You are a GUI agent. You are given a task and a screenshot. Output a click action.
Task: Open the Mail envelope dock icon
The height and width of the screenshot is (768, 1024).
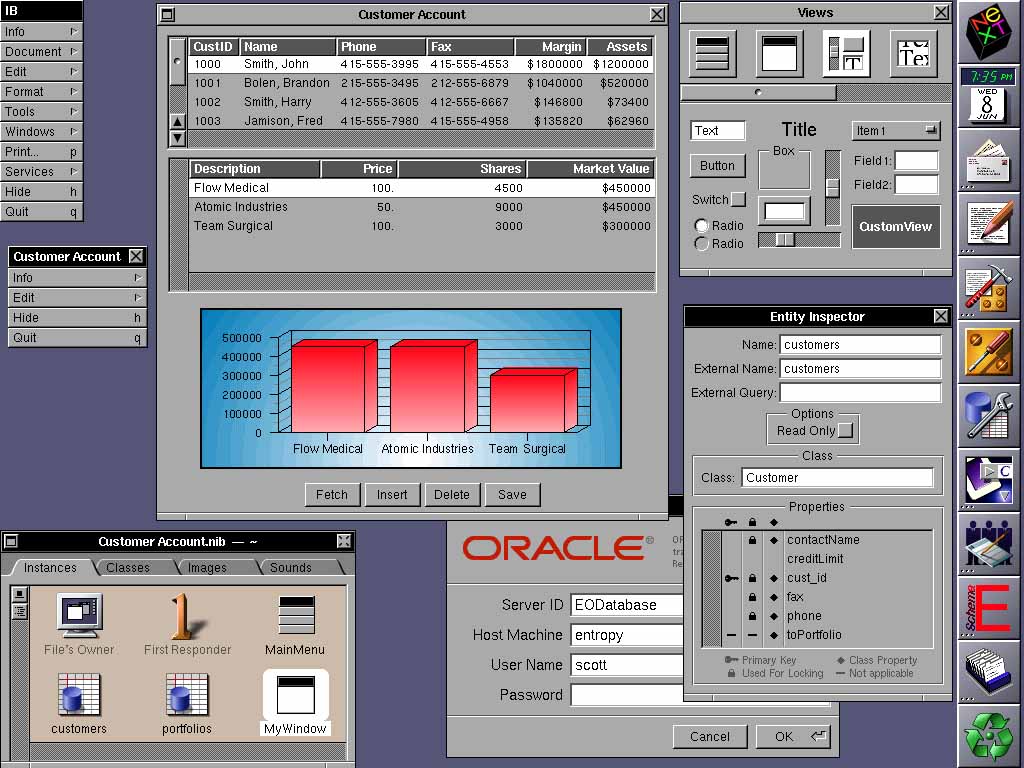[x=988, y=159]
